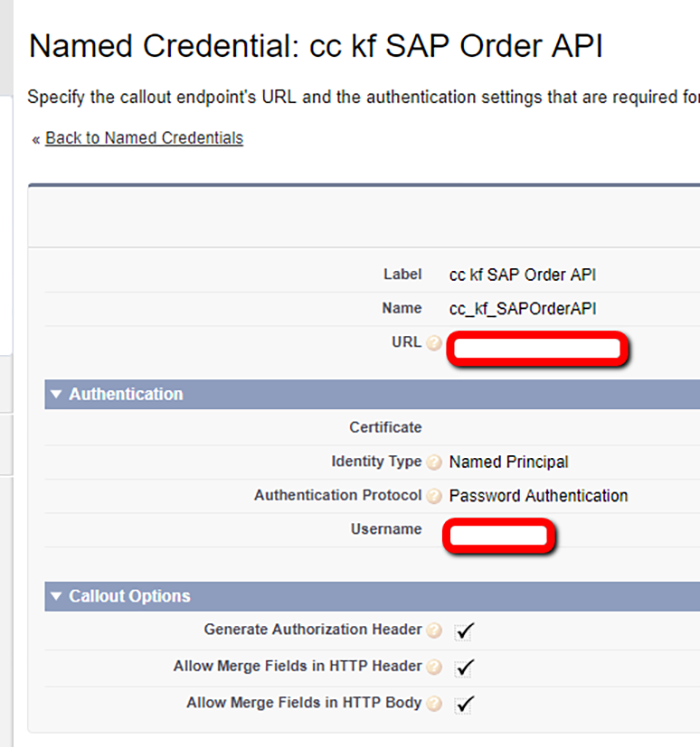Click the Authentication Protocol help icon
Viewport: 700px width, 747px height.
tap(434, 496)
